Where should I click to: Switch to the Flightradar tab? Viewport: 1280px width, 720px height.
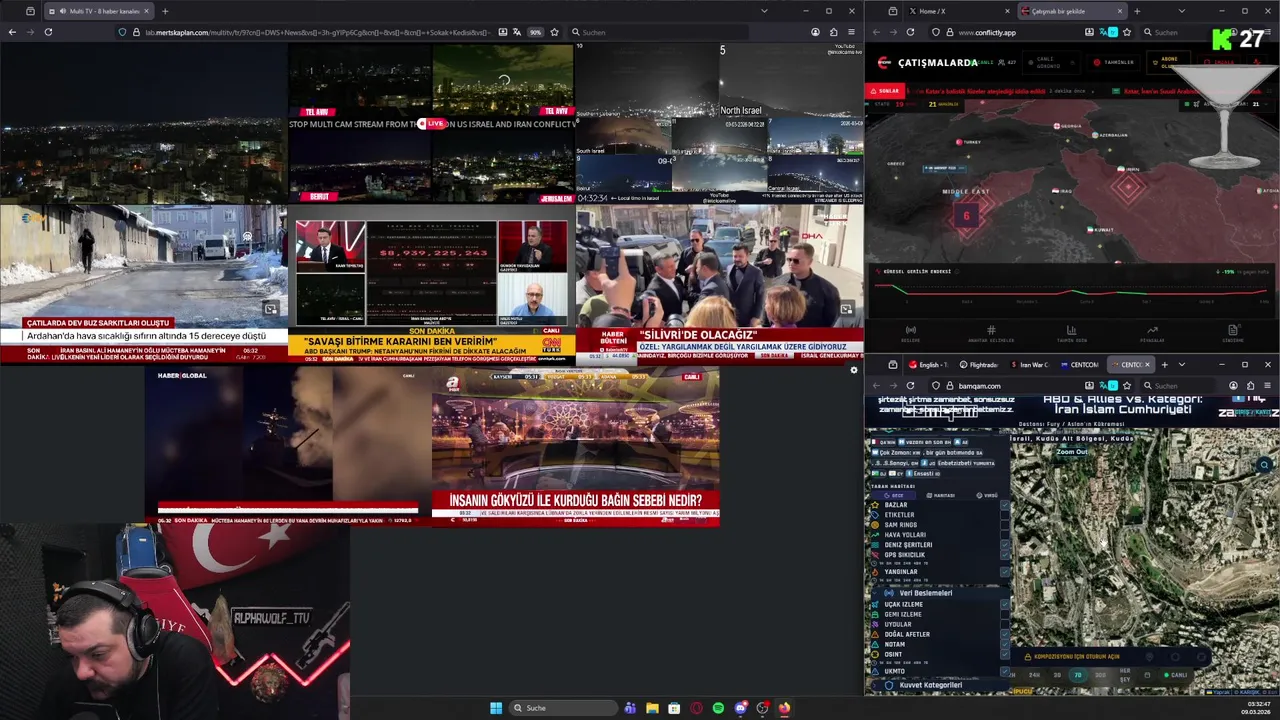[978, 365]
